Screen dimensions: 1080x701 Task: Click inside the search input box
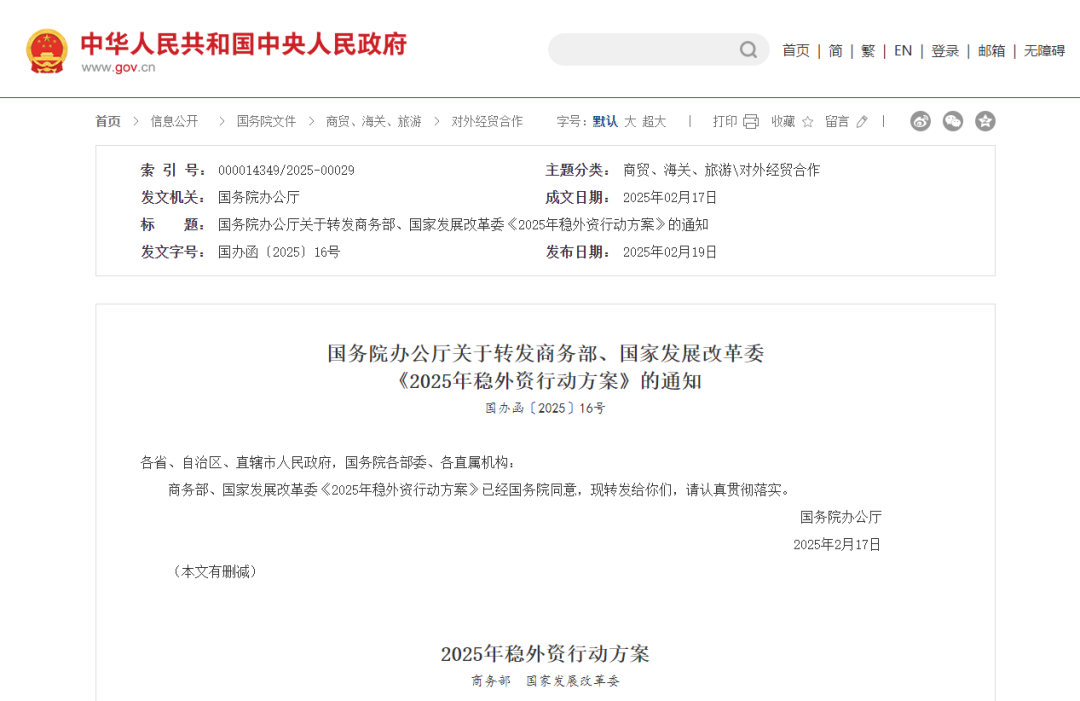click(650, 49)
